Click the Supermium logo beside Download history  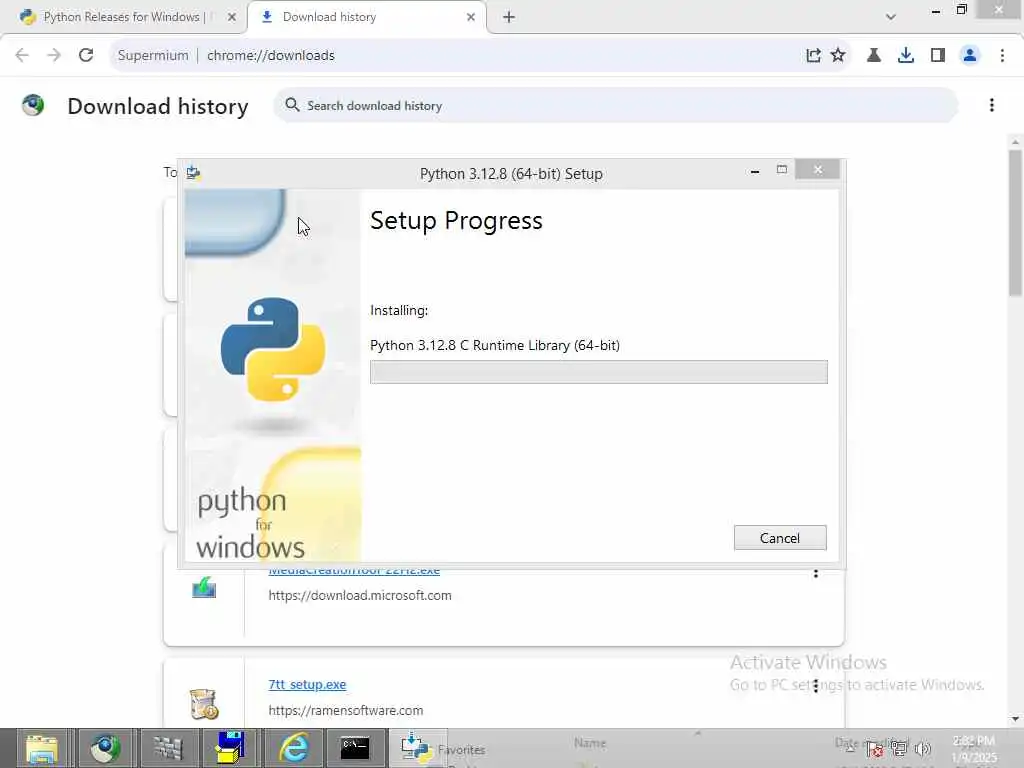pyautogui.click(x=33, y=105)
